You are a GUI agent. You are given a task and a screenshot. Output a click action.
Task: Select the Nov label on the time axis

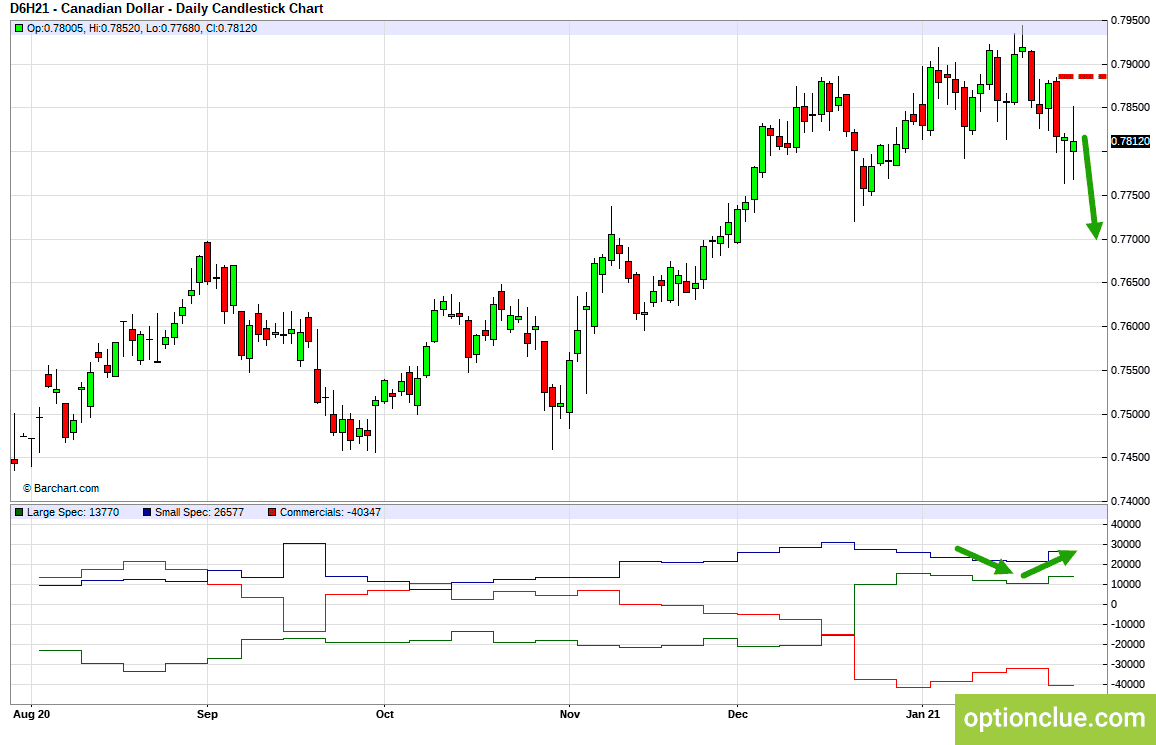(570, 714)
